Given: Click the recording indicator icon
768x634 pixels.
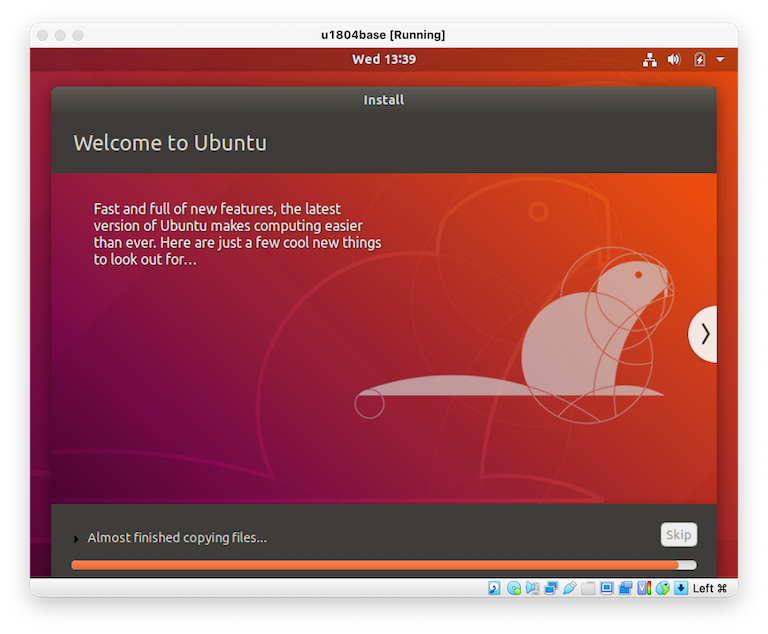Looking at the screenshot, I should coord(625,588).
